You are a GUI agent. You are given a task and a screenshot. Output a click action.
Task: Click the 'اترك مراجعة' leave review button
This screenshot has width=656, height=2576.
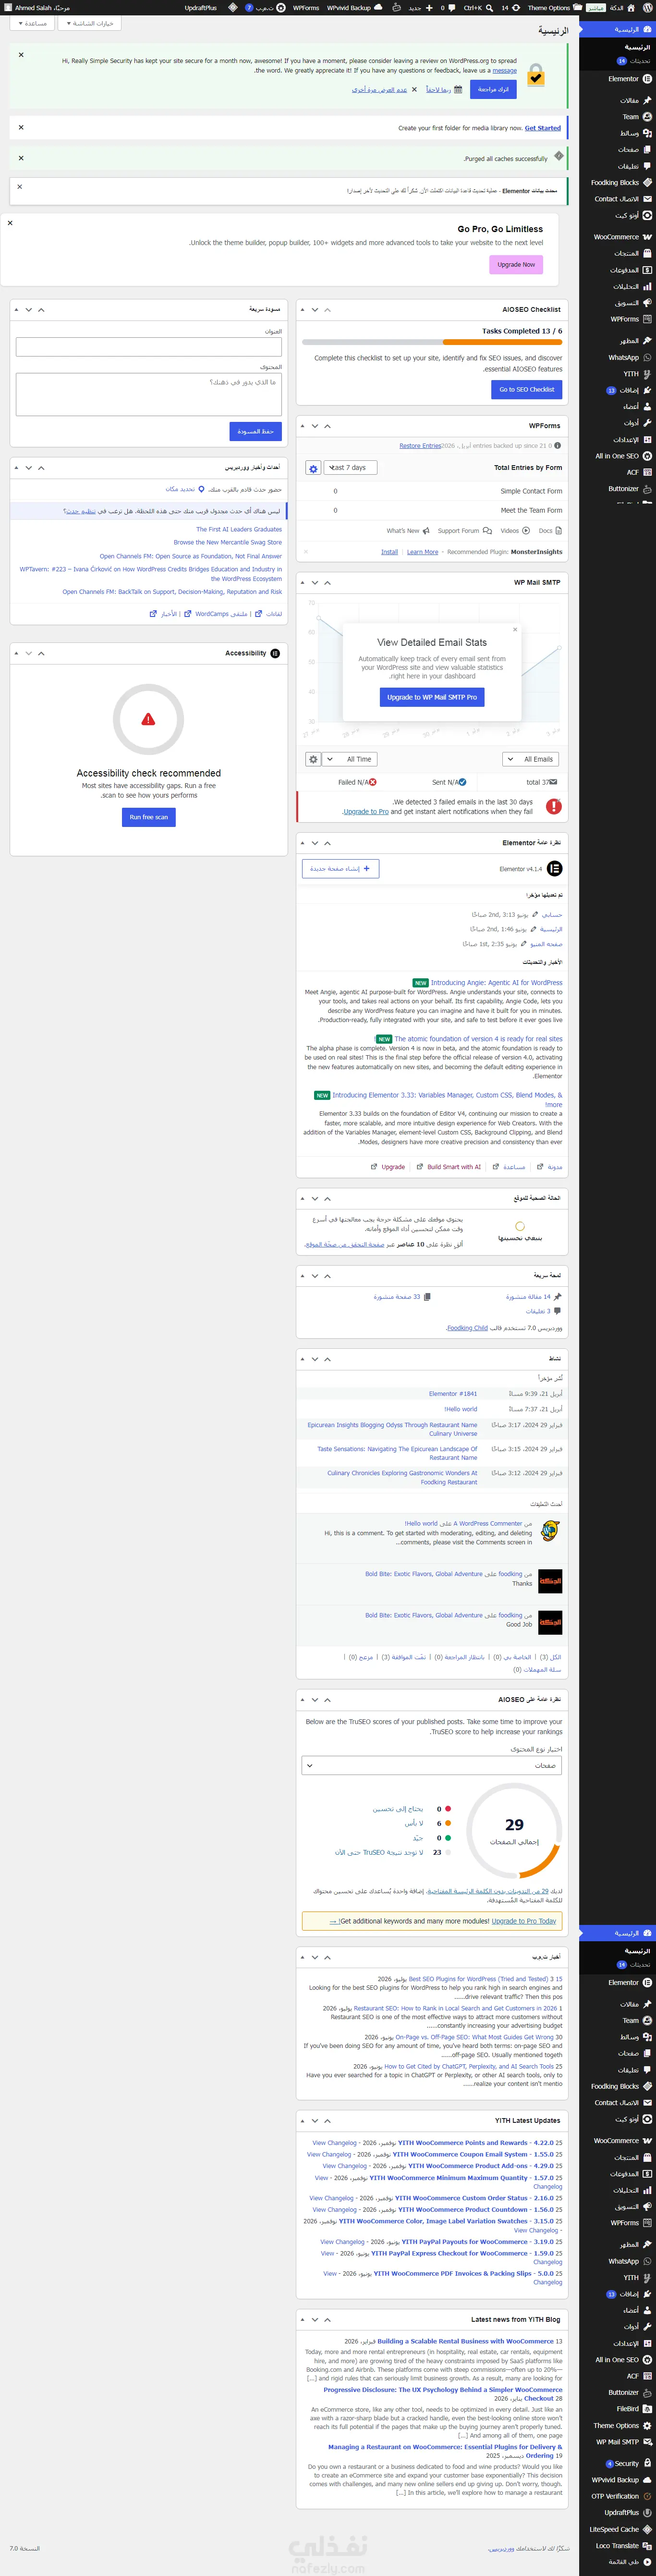tap(494, 89)
